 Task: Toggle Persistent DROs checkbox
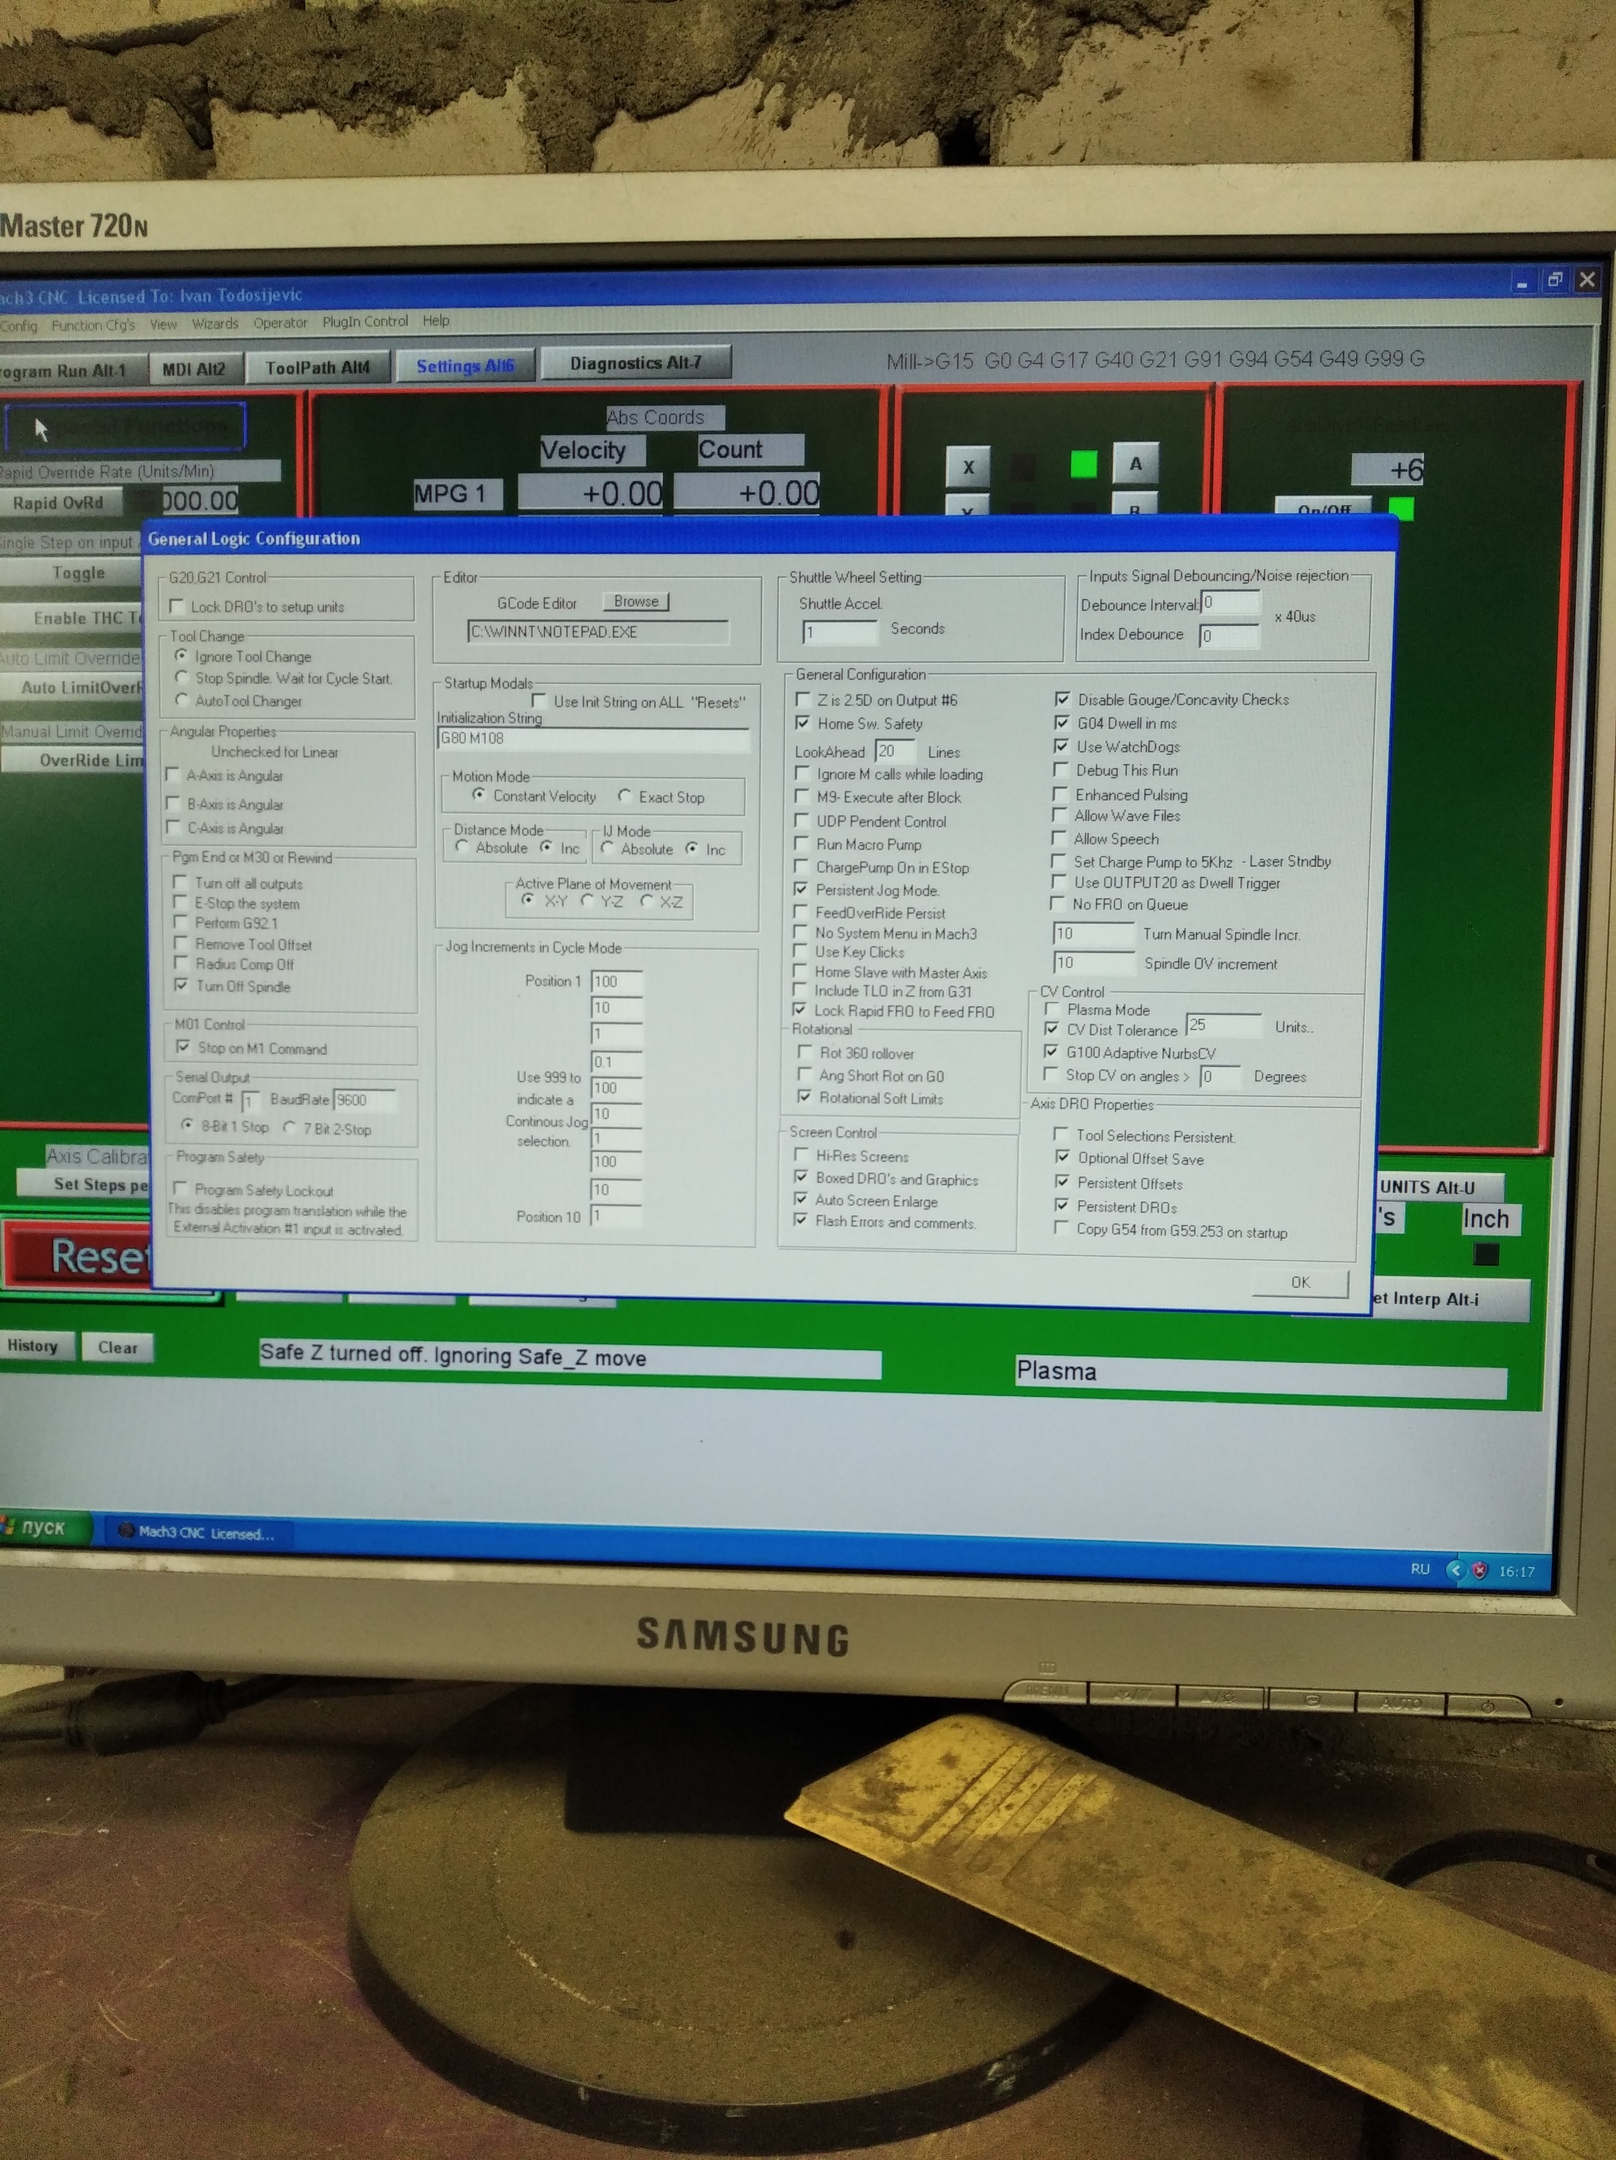1062,1206
